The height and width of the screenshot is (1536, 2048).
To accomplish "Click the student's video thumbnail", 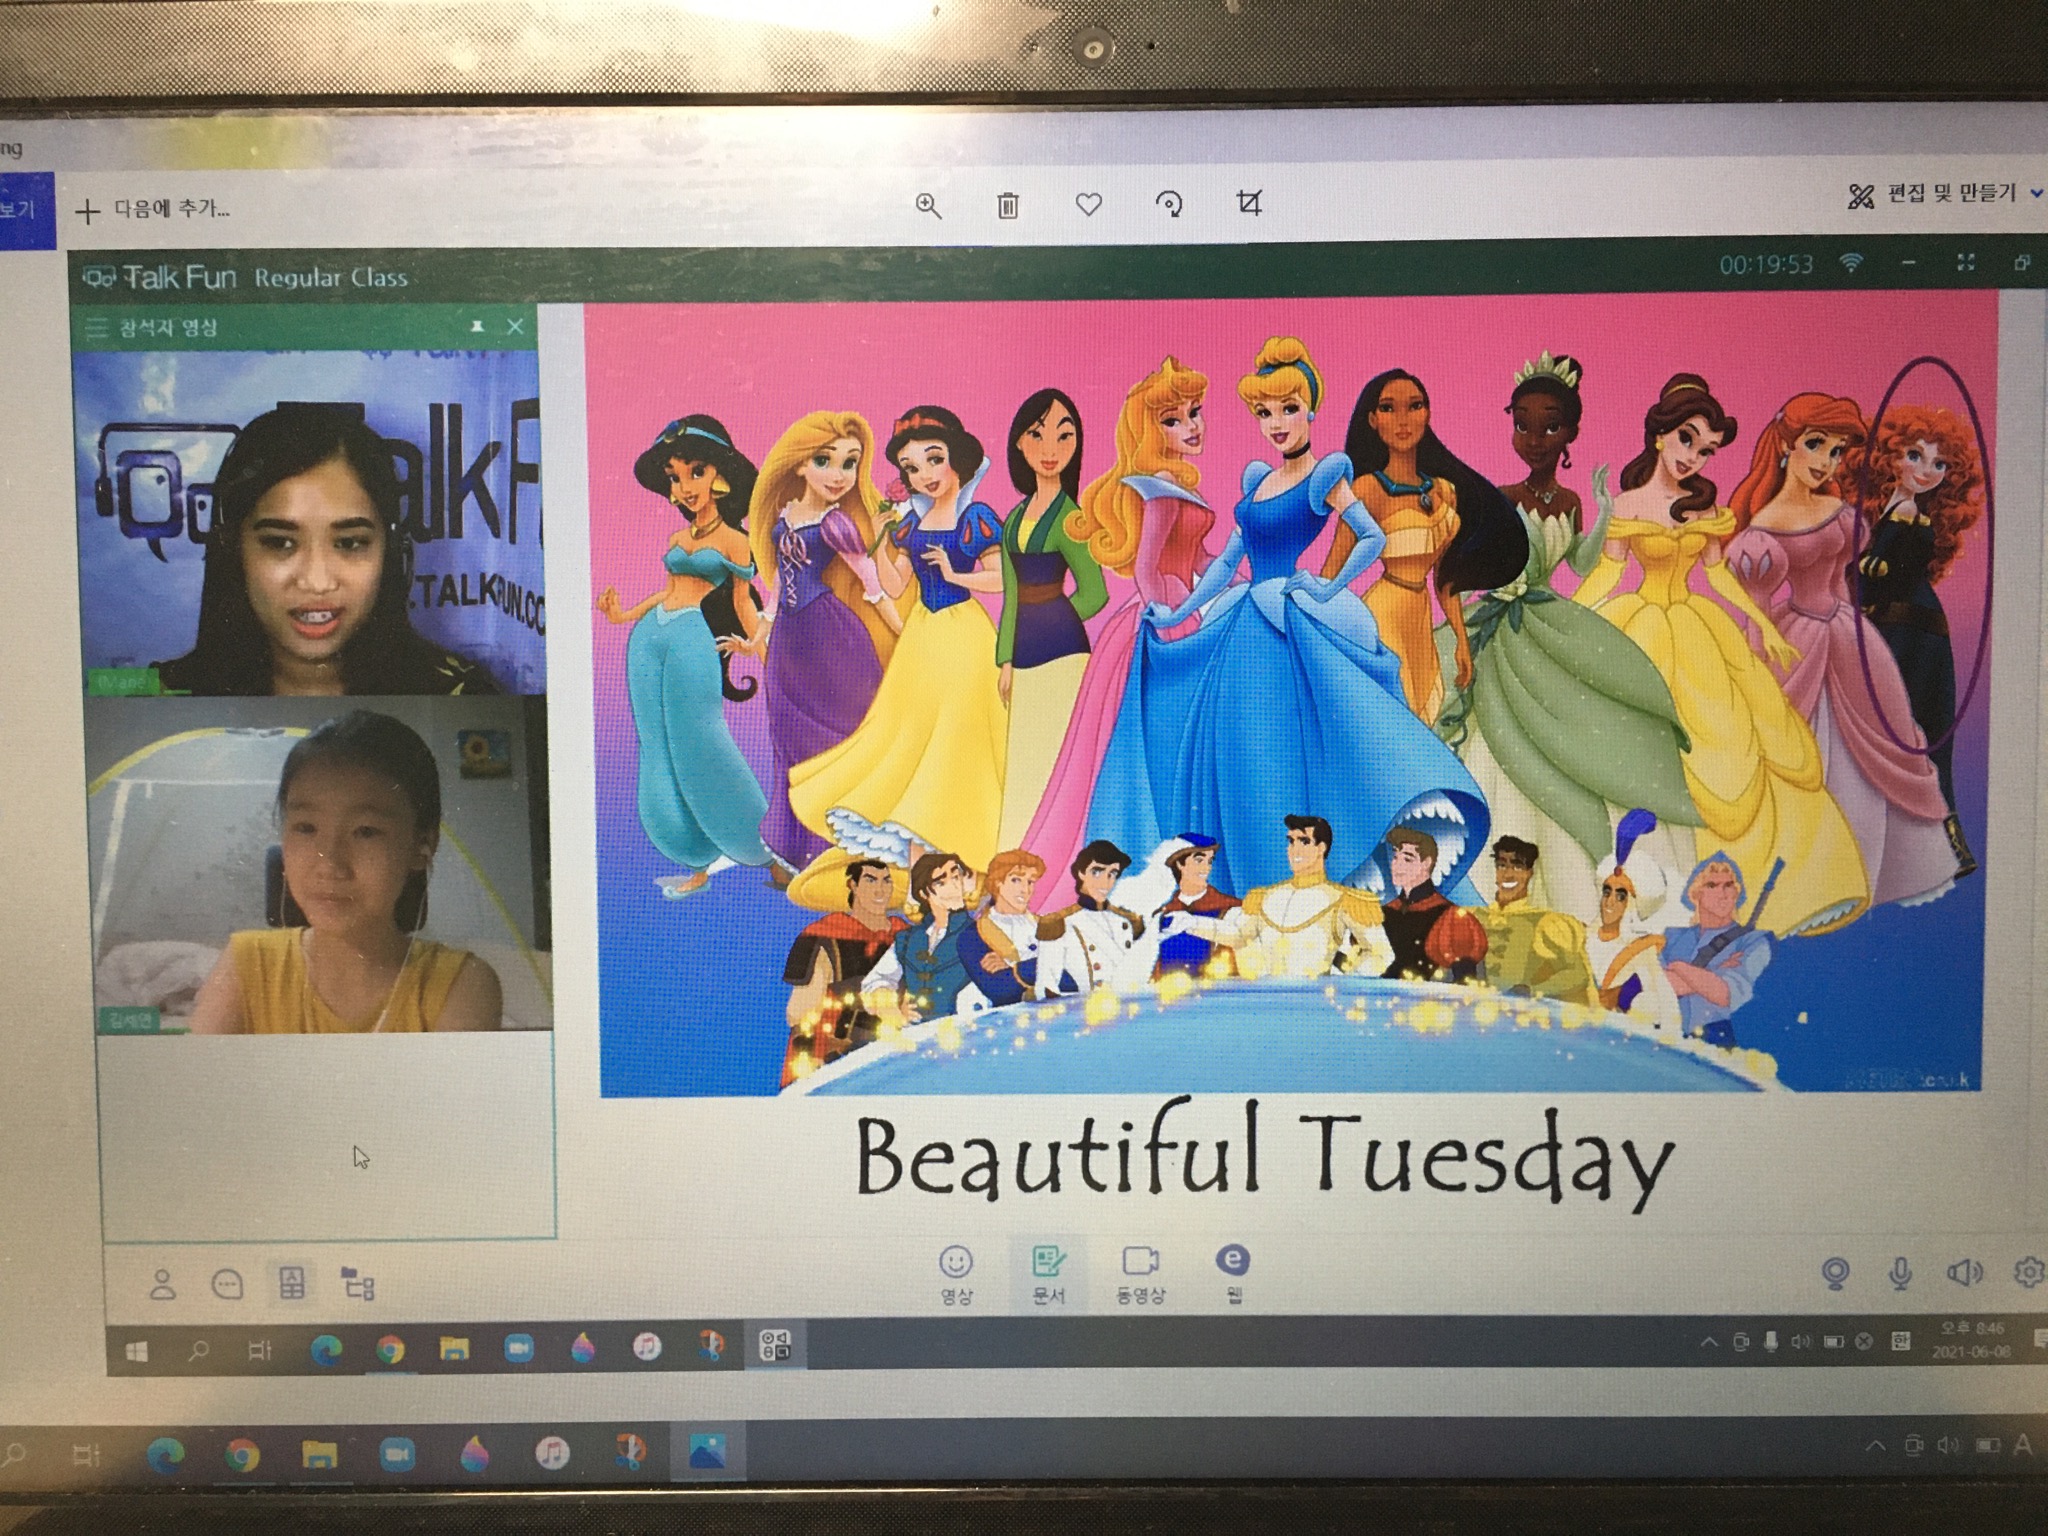I will tap(322, 866).
